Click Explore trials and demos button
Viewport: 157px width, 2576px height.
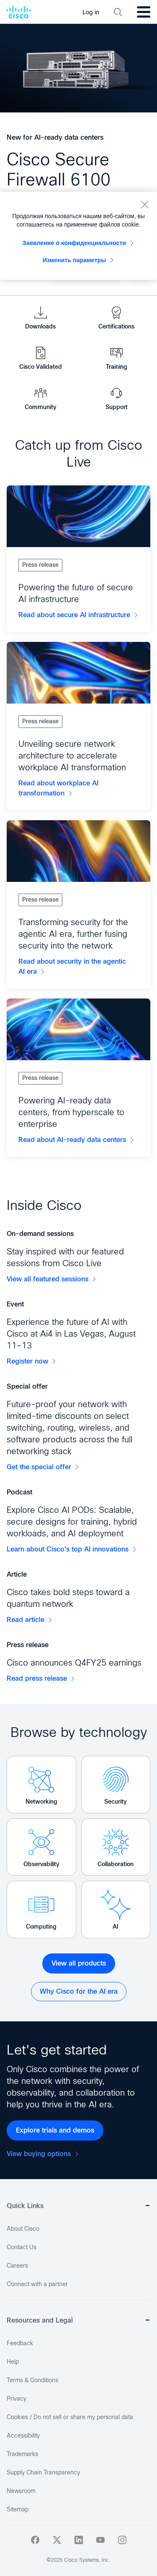point(55,2130)
